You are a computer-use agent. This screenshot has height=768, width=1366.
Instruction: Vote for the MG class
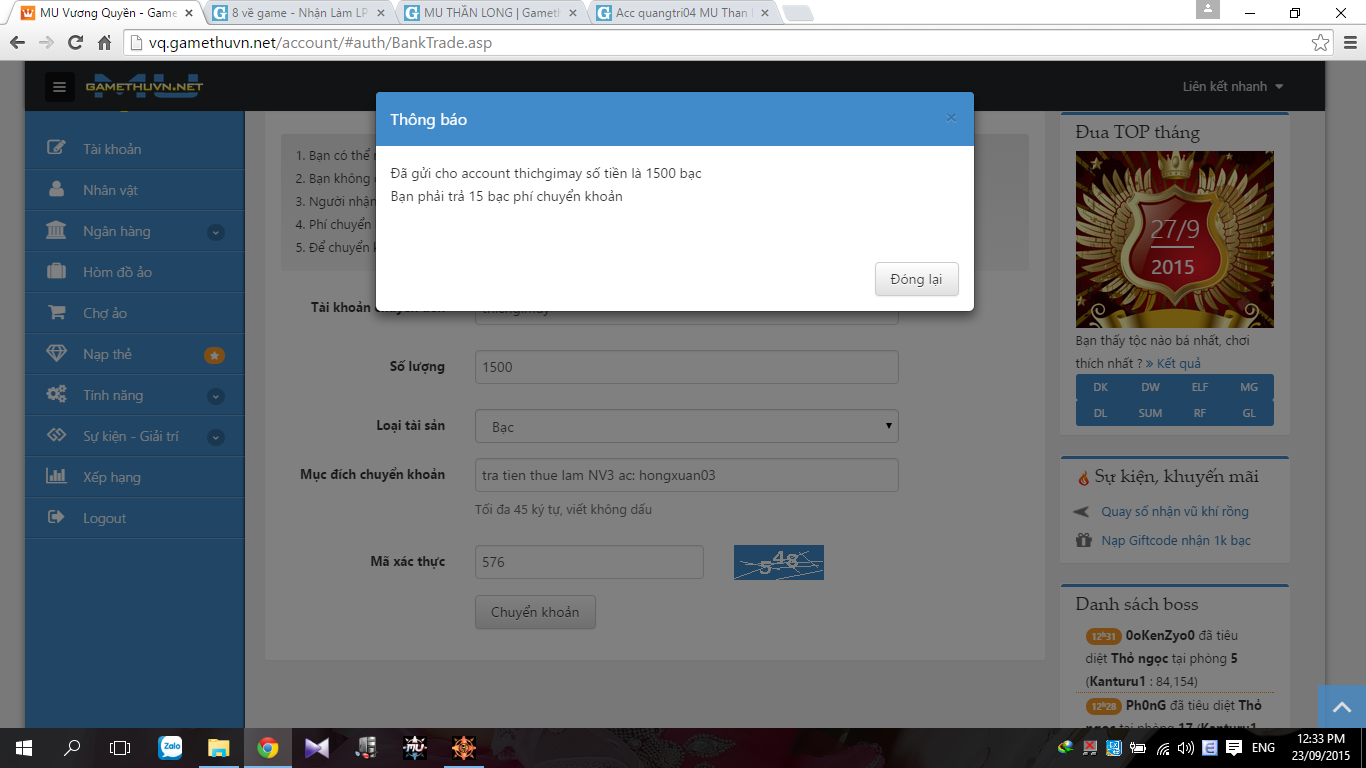click(x=1249, y=387)
